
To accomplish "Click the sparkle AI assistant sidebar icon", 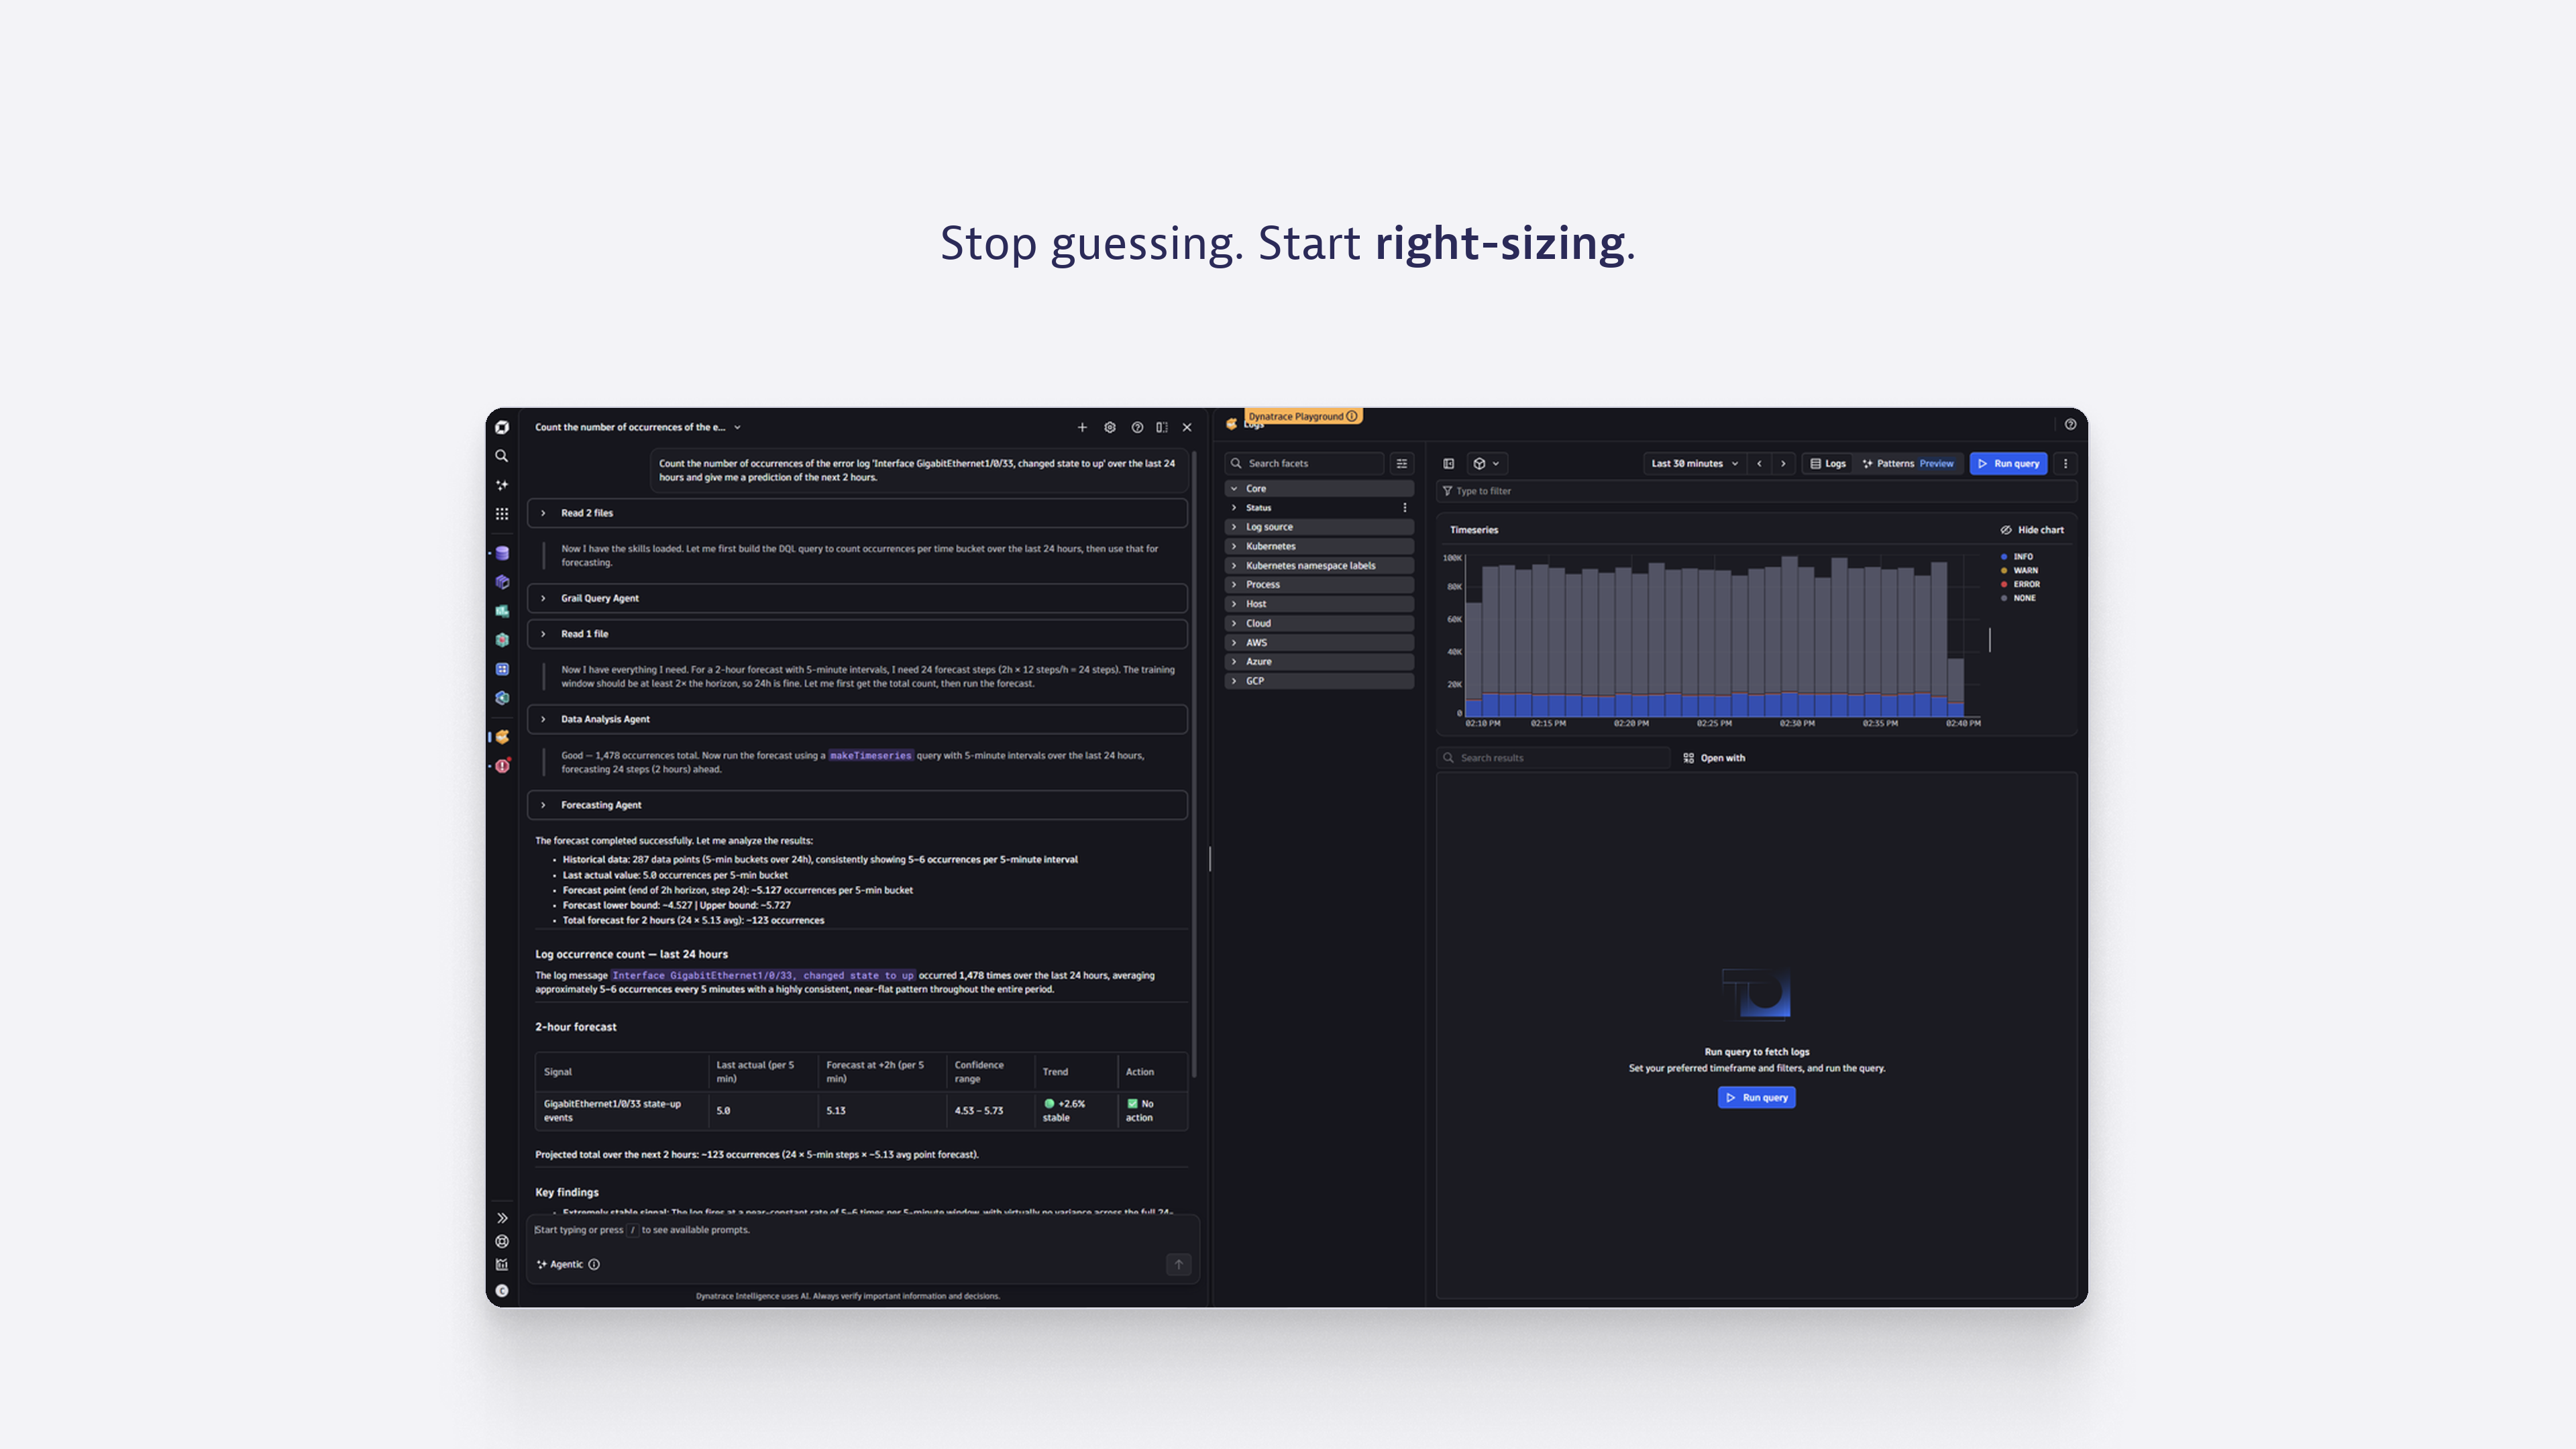I will (502, 485).
